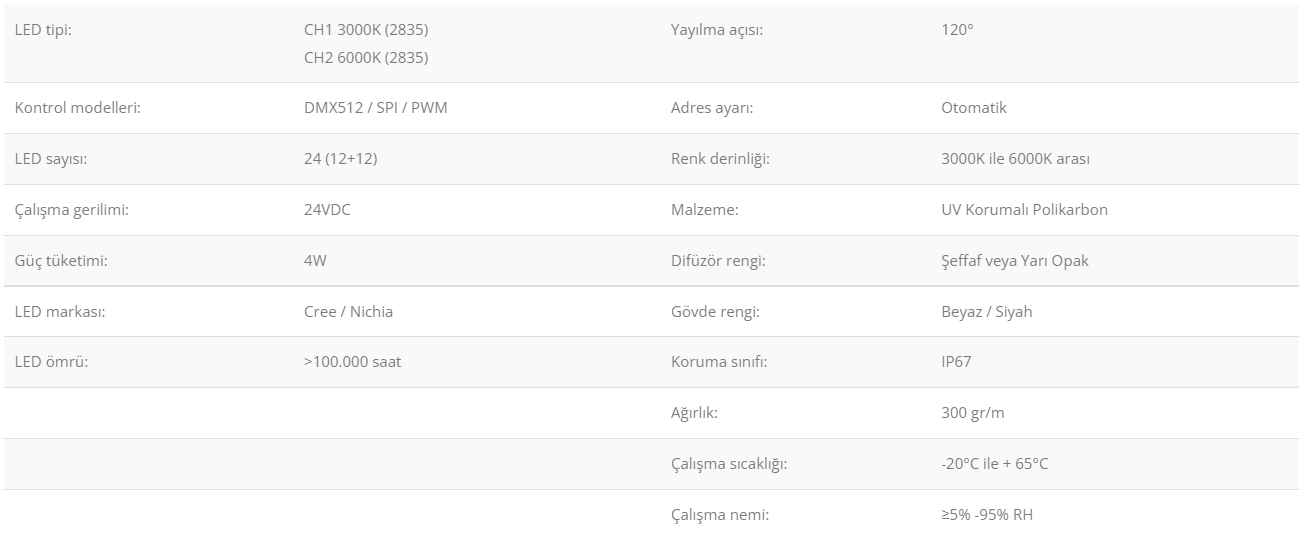
Task: Click the "Kontrol modelleri:" label
Action: click(x=77, y=108)
